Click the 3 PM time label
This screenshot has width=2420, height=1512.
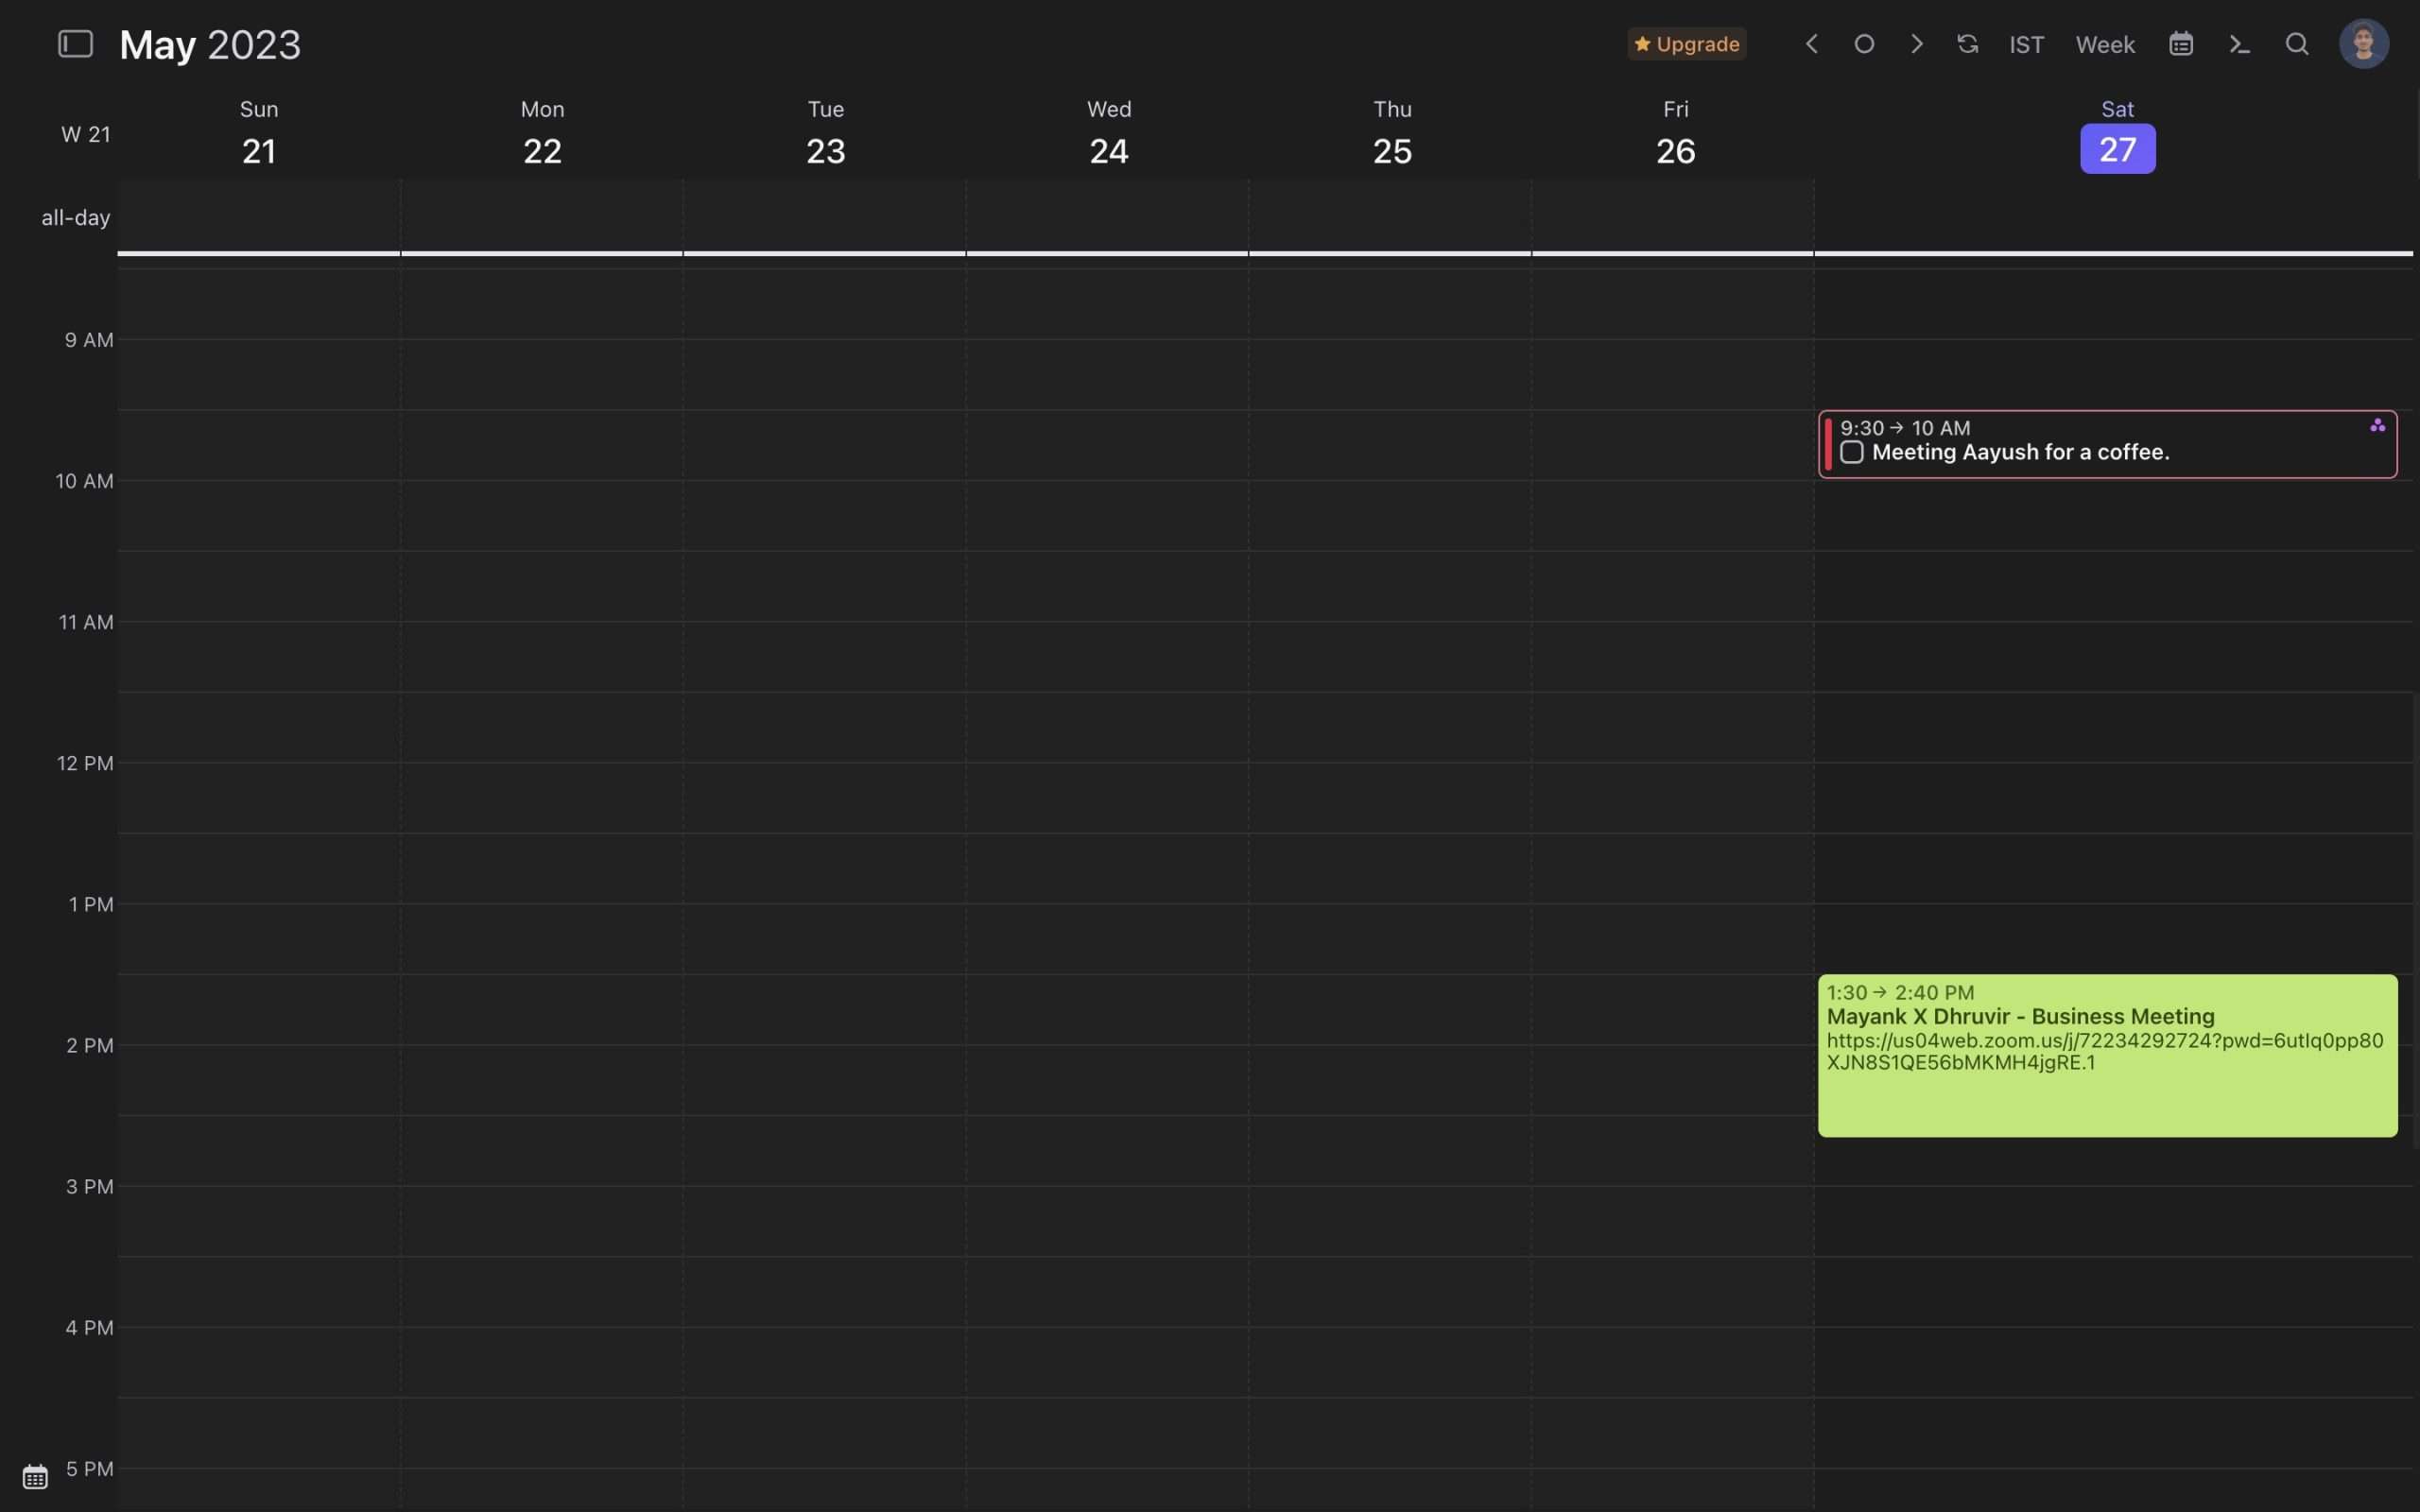coord(89,1186)
